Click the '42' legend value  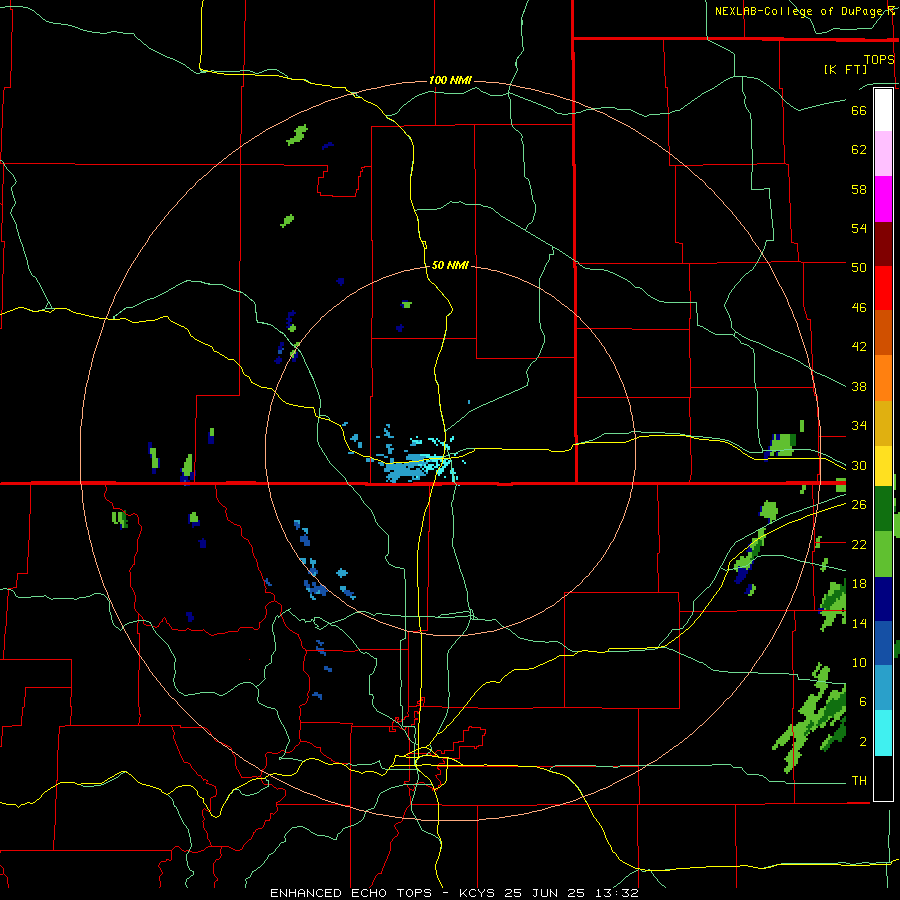point(859,347)
